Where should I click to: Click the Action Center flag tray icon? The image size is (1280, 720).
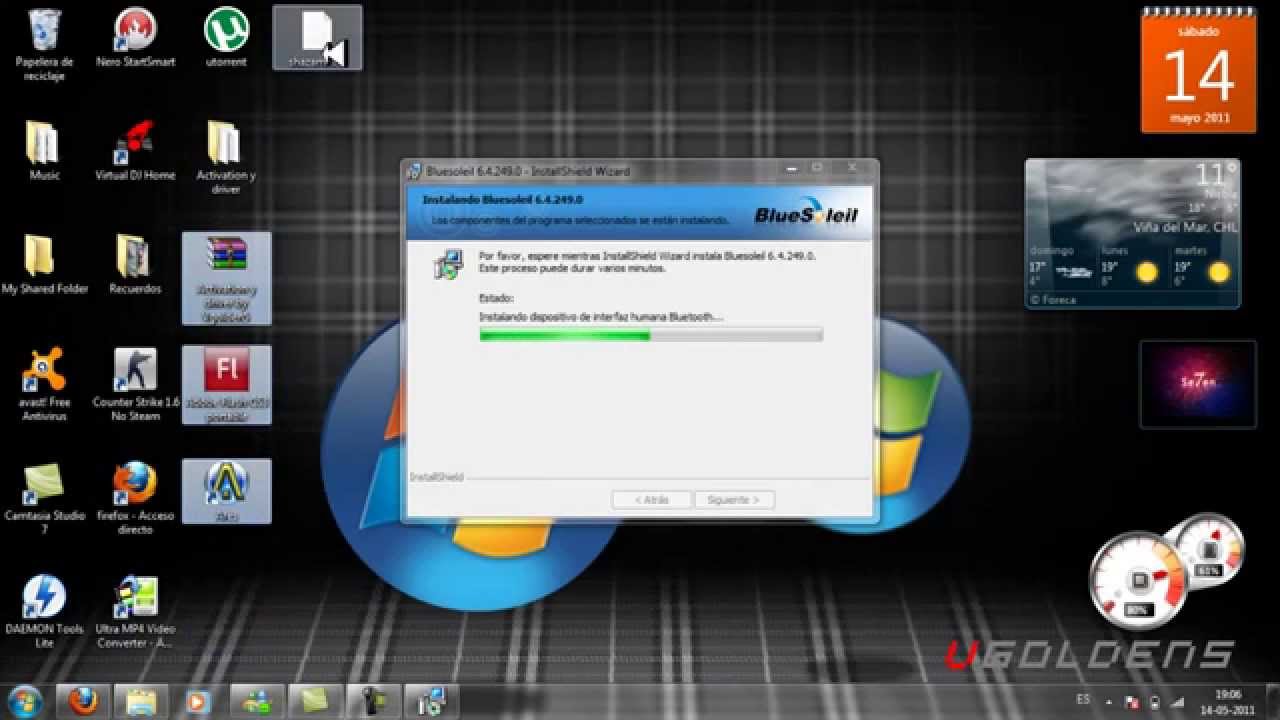point(1132,701)
